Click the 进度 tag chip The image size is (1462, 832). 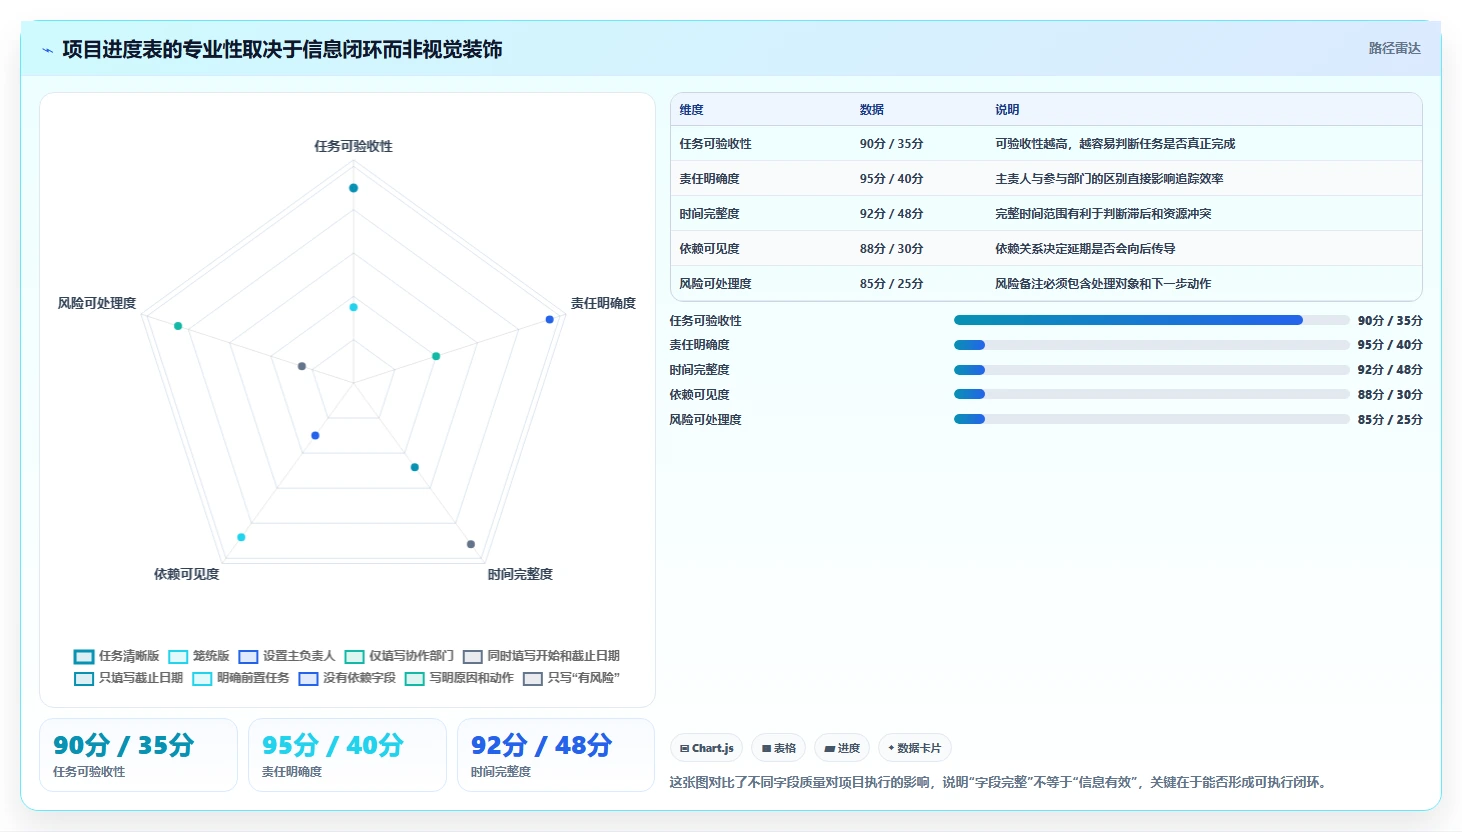point(841,748)
